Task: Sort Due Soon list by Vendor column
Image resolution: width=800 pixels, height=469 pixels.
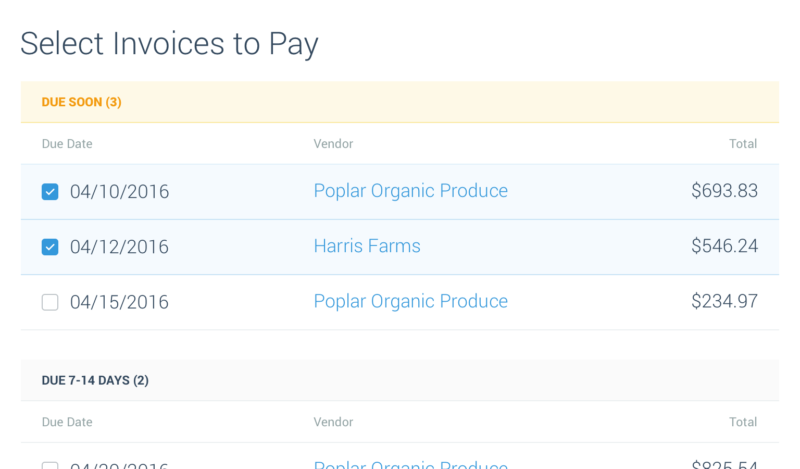Action: coord(333,144)
